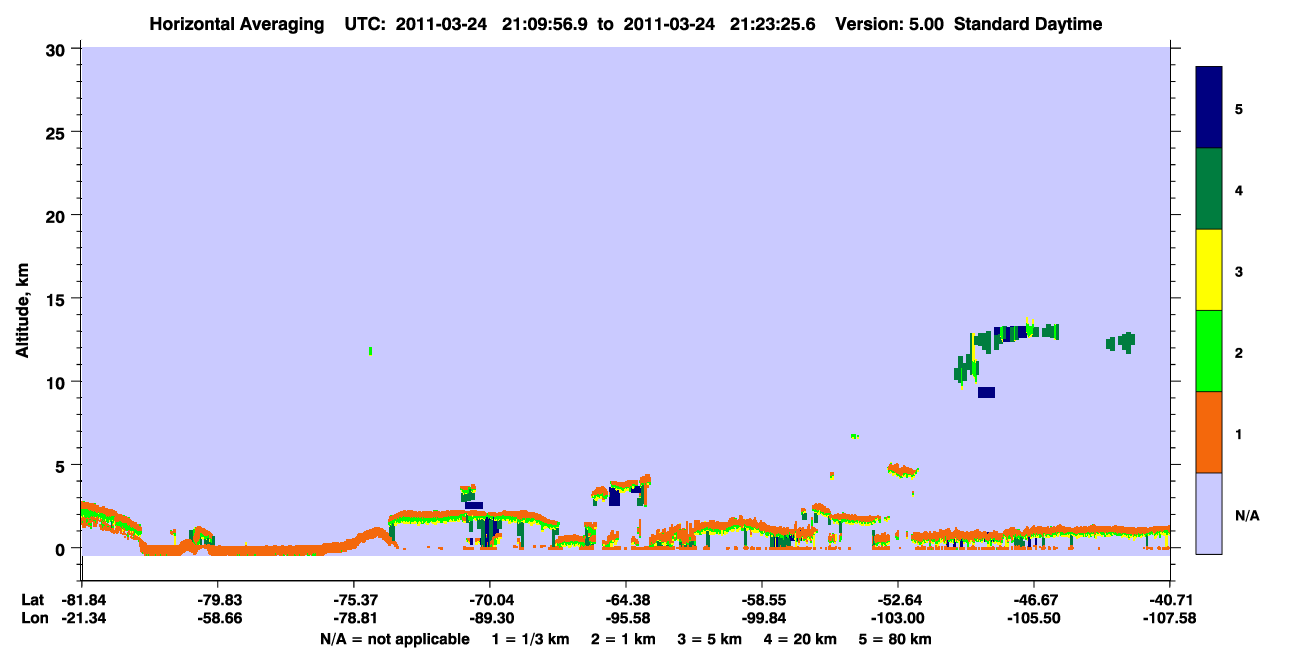Click longitude value '-58.66'
The image size is (1300, 667).
218,618
